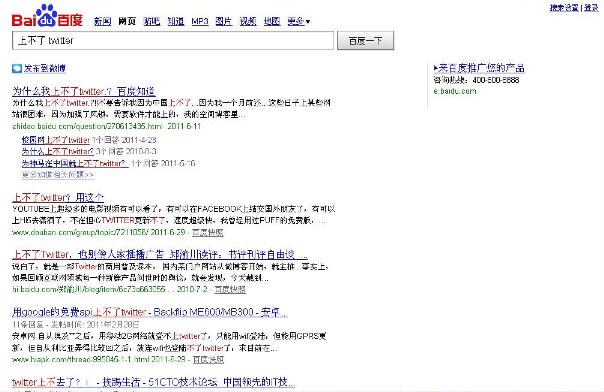
Task: Switch to the 新闻 tab
Action: click(102, 21)
